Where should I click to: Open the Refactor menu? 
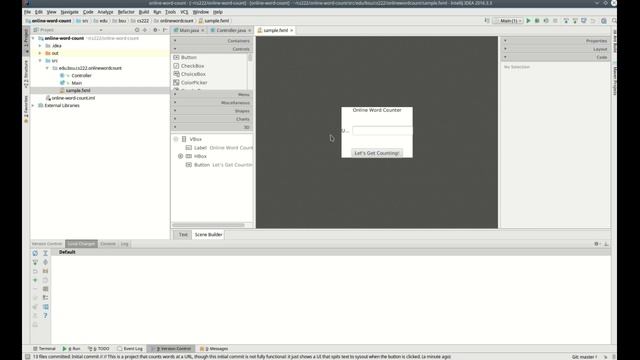(126, 12)
